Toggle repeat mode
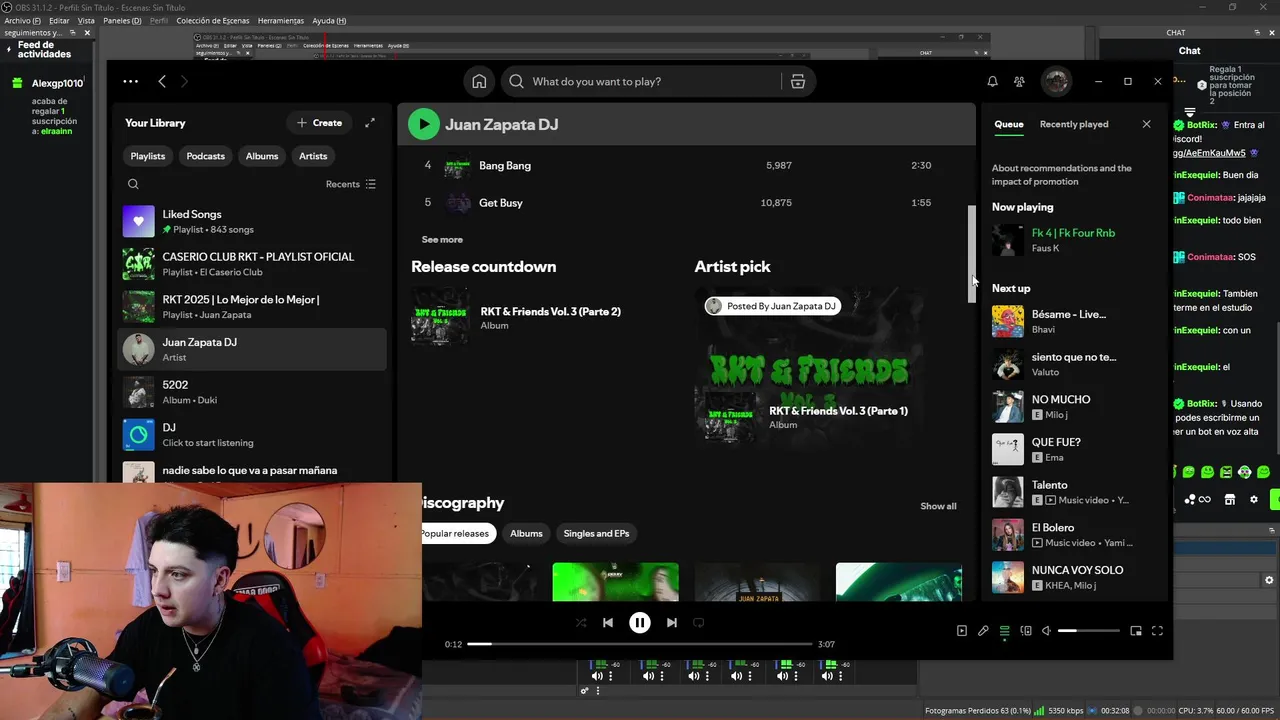 699,622
